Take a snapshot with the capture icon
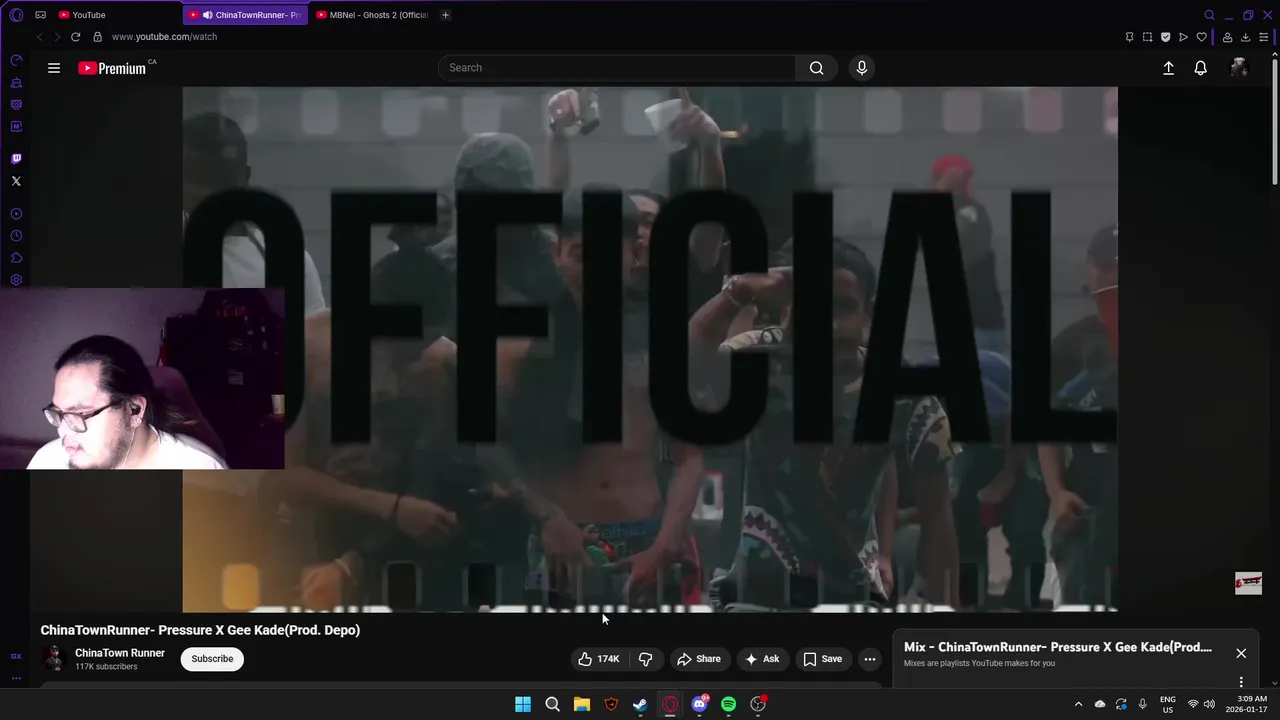This screenshot has width=1280, height=720. click(1147, 37)
